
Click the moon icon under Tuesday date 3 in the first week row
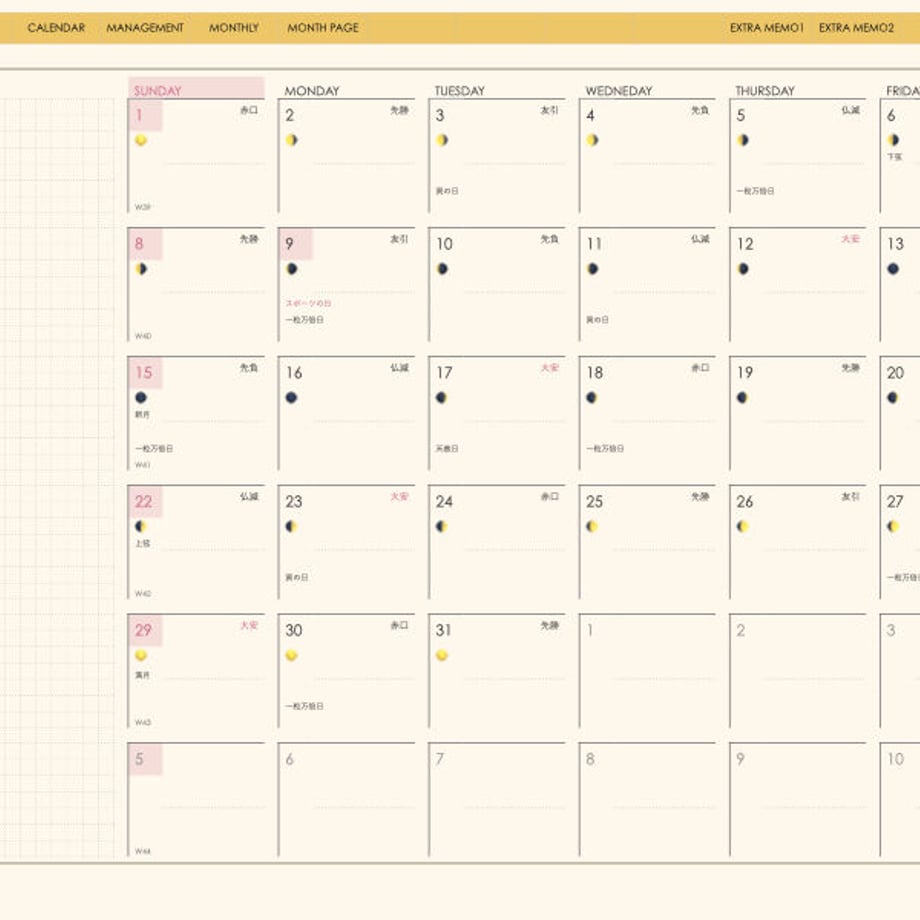(442, 140)
